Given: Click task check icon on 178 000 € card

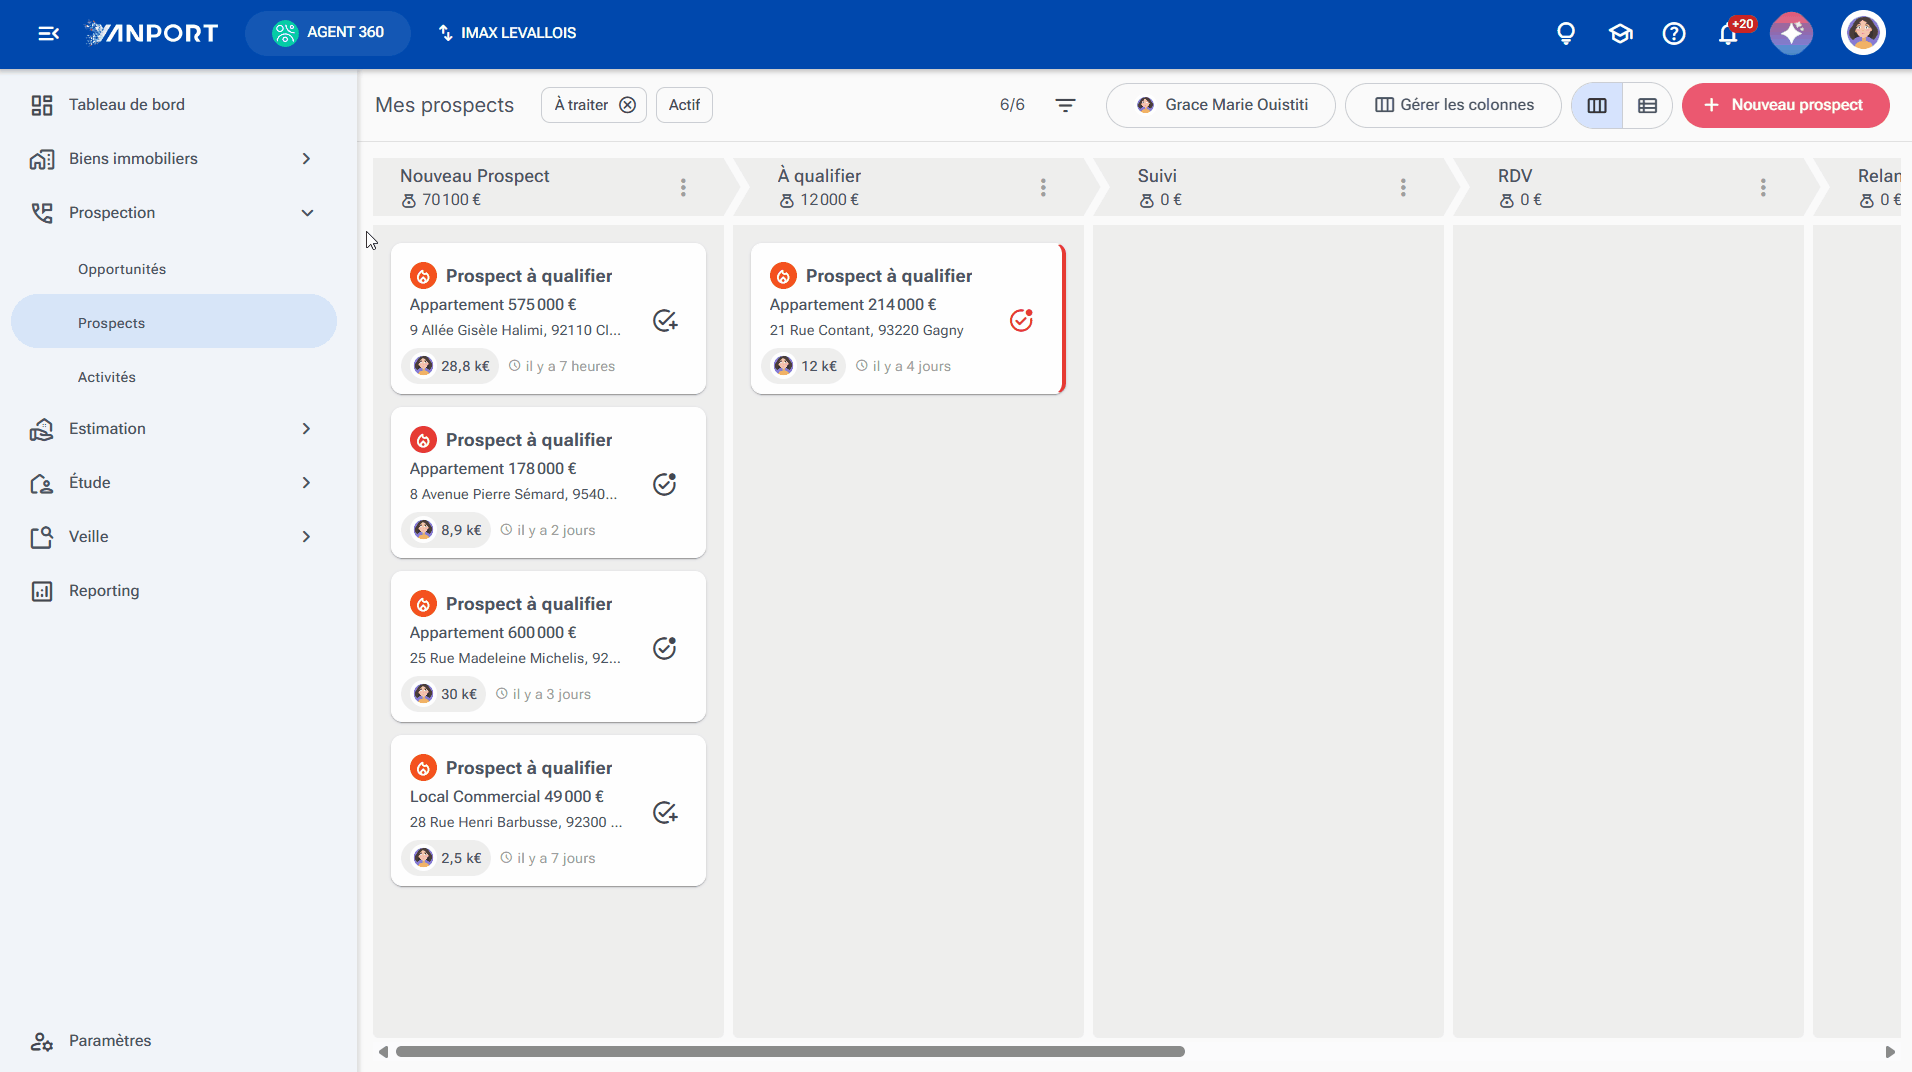Looking at the screenshot, I should [665, 485].
